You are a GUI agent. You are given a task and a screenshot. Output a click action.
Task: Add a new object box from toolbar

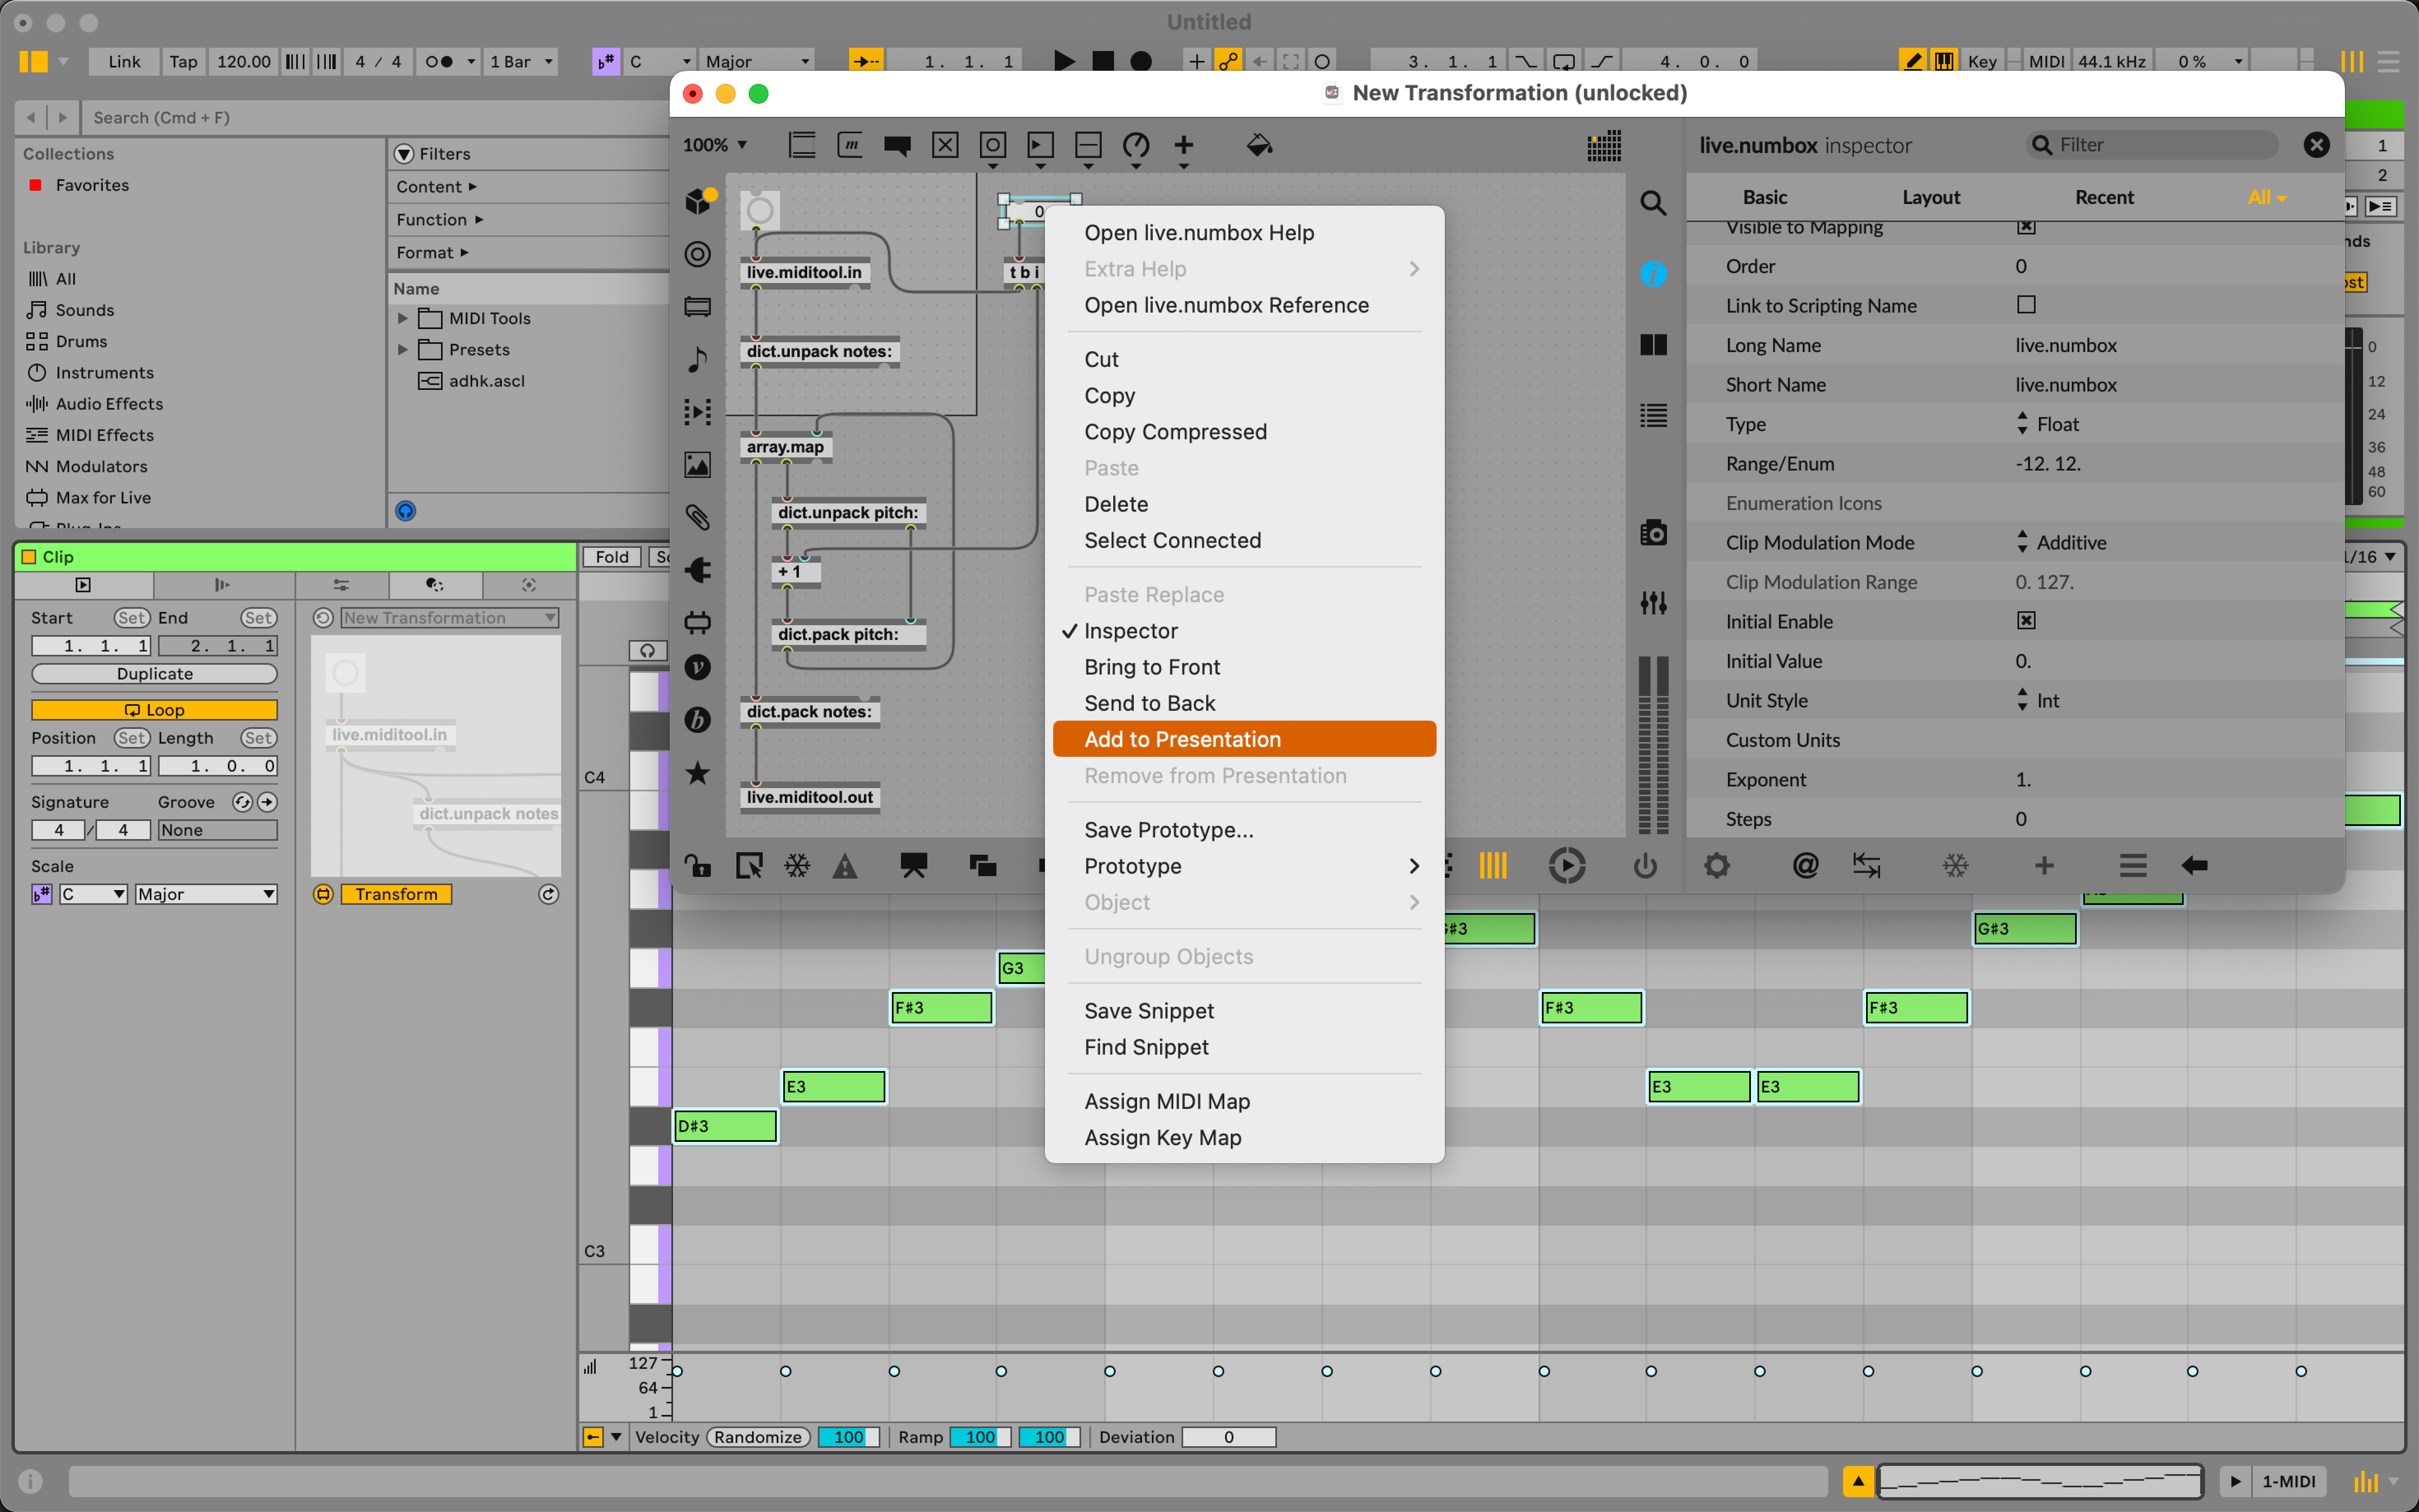click(802, 146)
